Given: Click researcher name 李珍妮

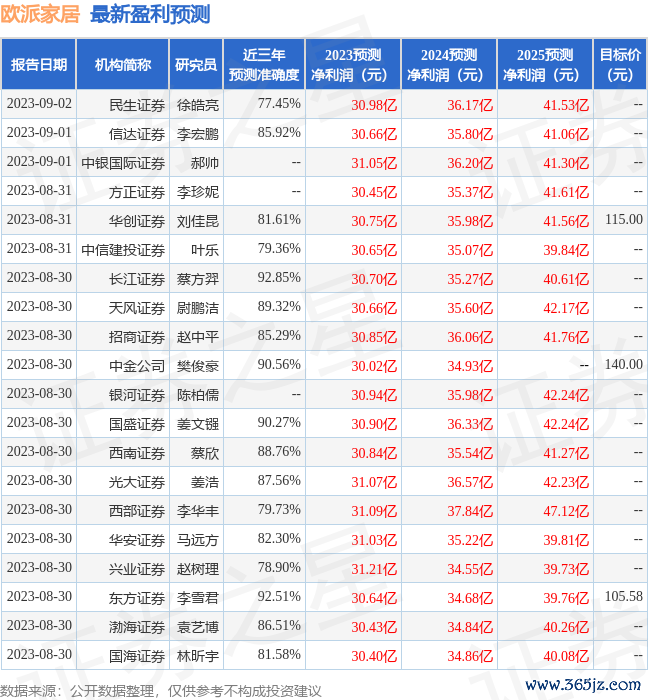Looking at the screenshot, I should (x=198, y=192).
